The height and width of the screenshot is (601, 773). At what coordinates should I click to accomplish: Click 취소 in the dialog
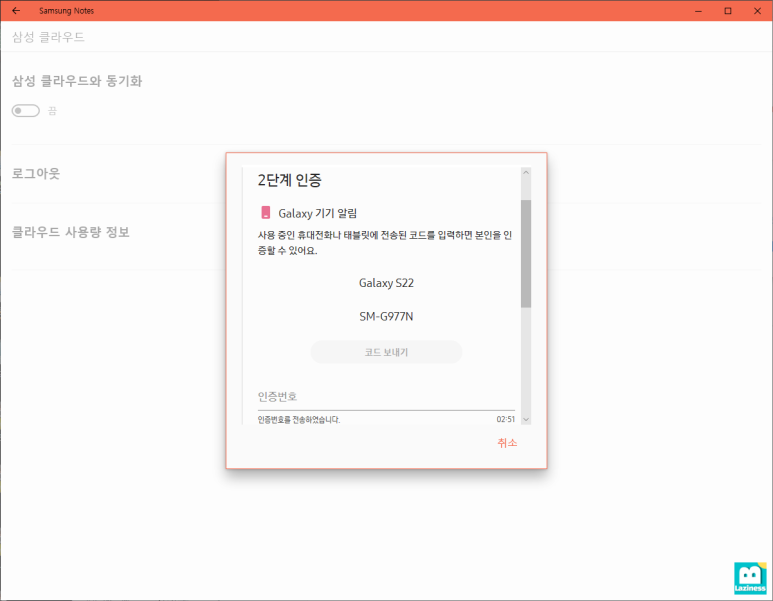[x=507, y=443]
